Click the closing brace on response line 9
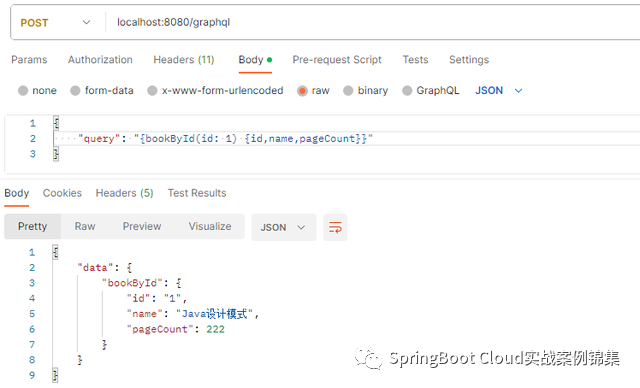 (55, 375)
